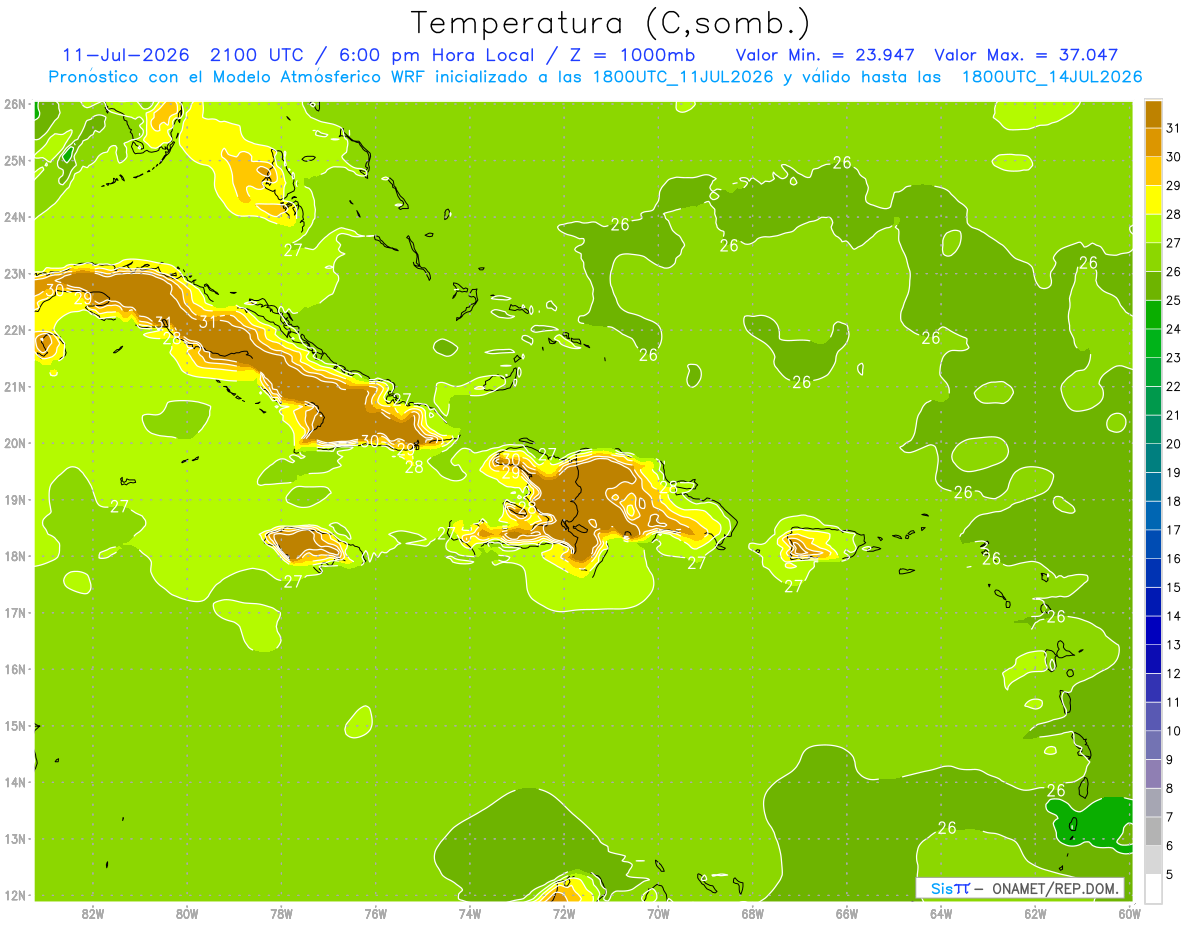Click the "64W" longitude axis label
Image resolution: width=1200 pixels, height=927 pixels.
[x=940, y=913]
